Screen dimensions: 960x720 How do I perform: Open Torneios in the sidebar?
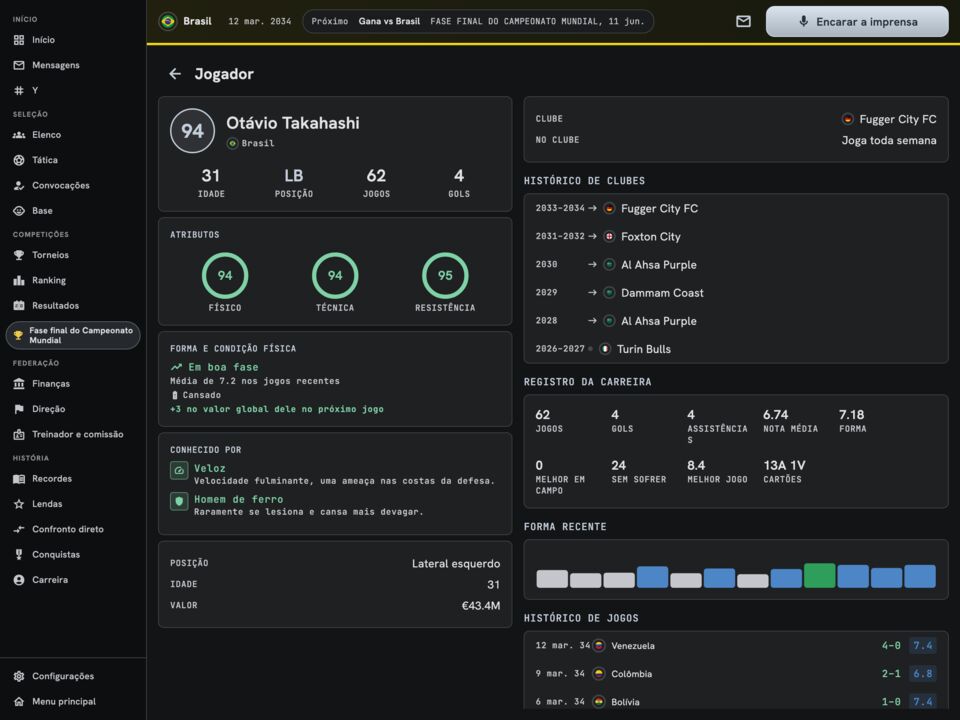click(x=73, y=255)
